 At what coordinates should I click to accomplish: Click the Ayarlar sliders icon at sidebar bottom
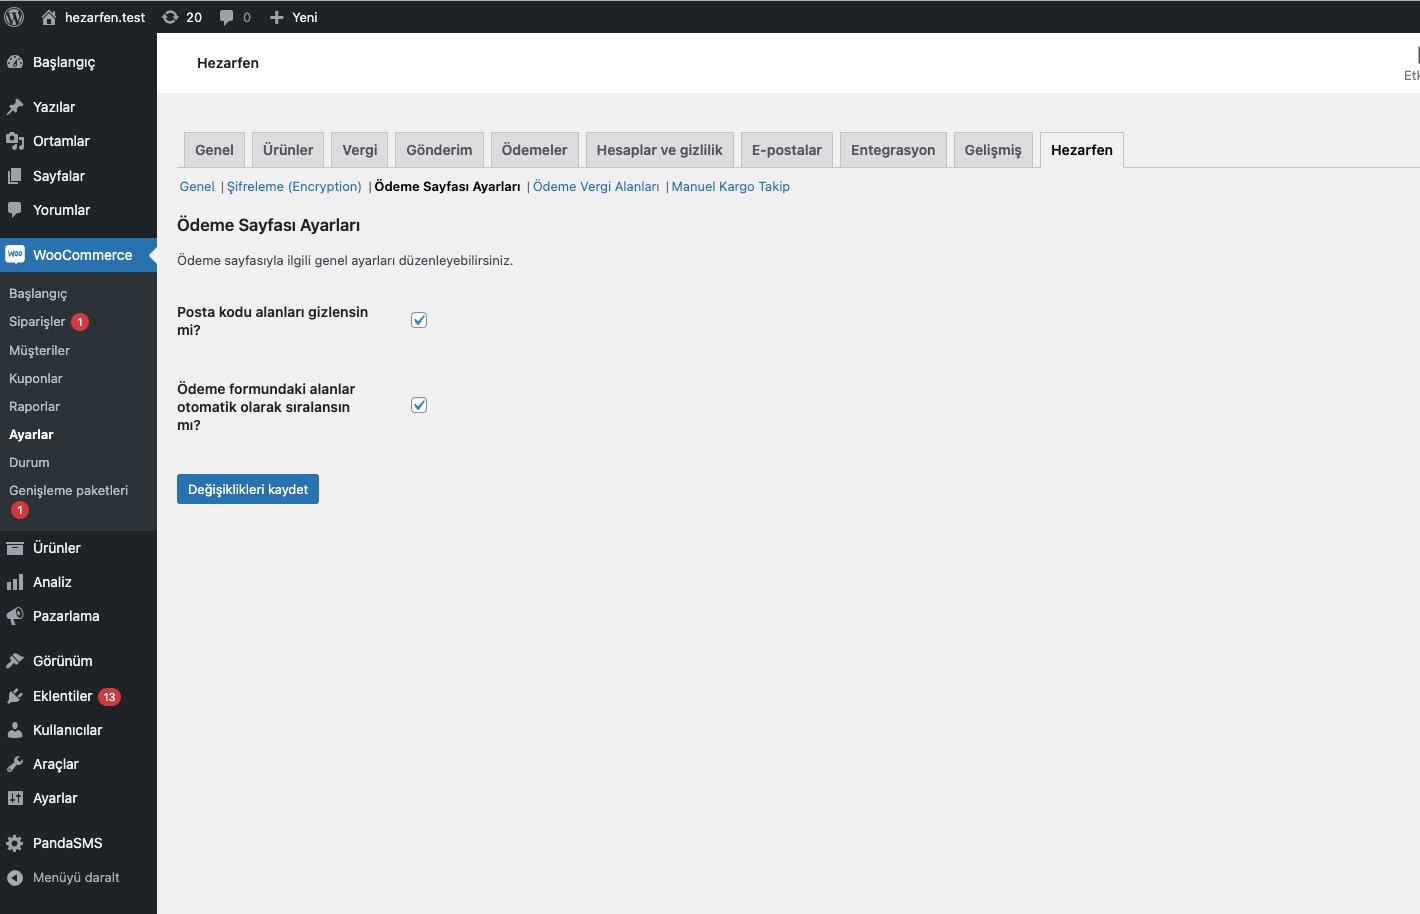[15, 798]
